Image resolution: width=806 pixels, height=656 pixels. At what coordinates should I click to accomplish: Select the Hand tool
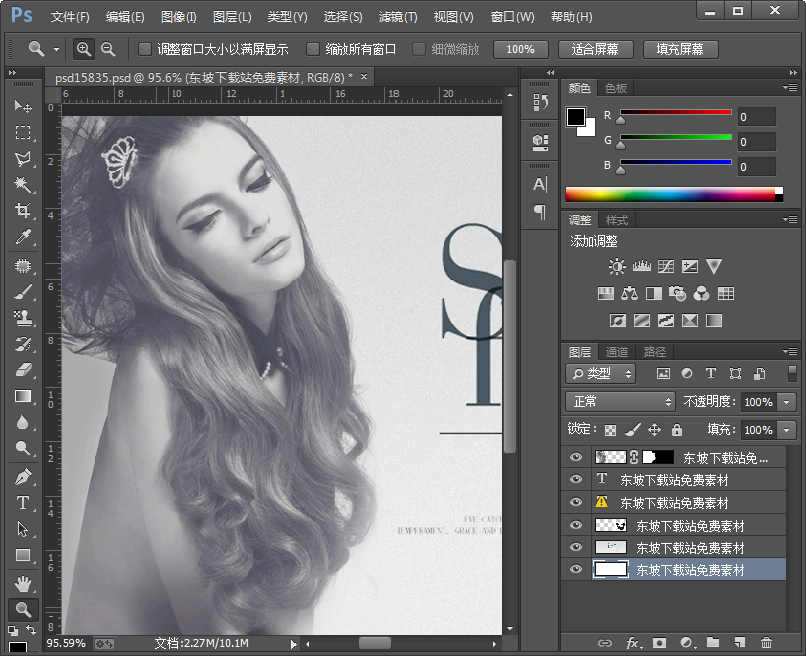(x=22, y=583)
